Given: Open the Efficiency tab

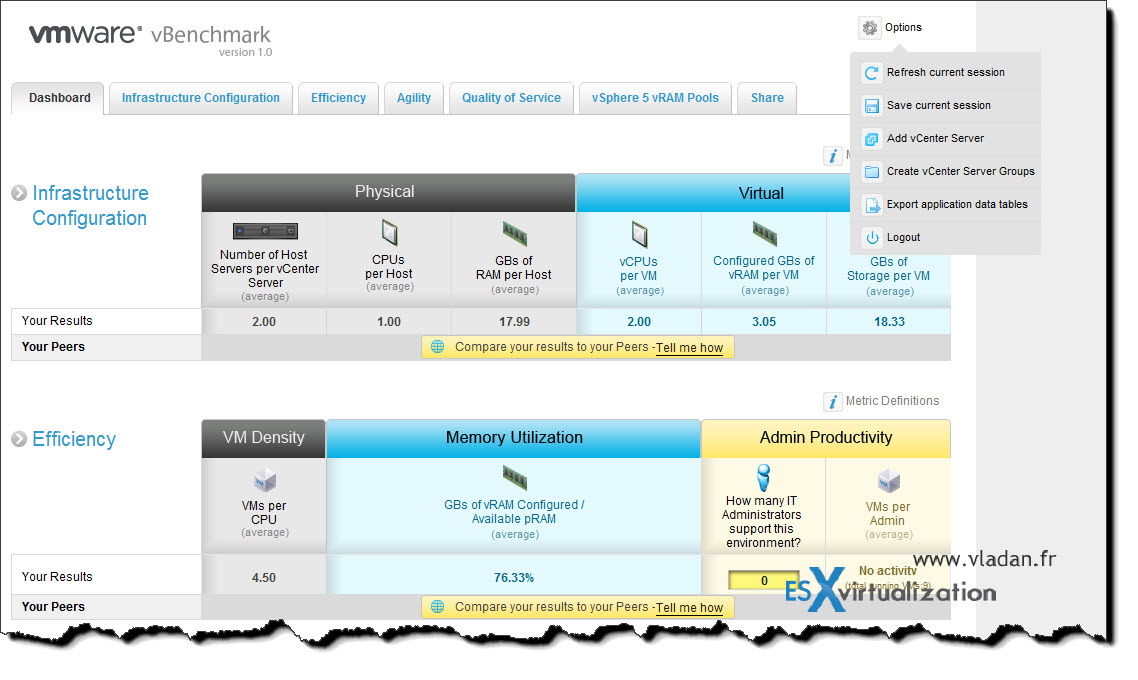Looking at the screenshot, I should (338, 98).
